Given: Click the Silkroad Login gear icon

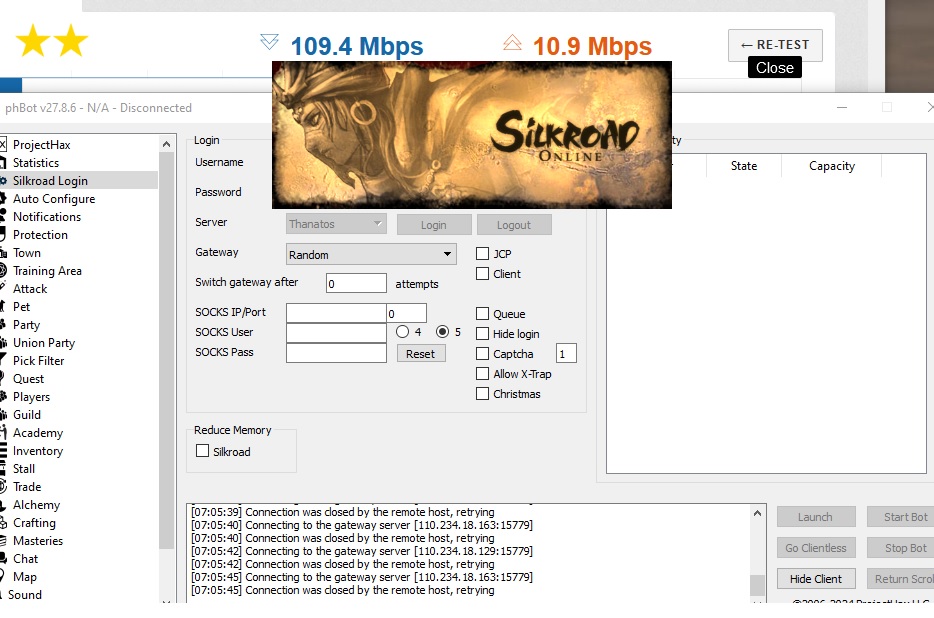Looking at the screenshot, I should point(3,181).
